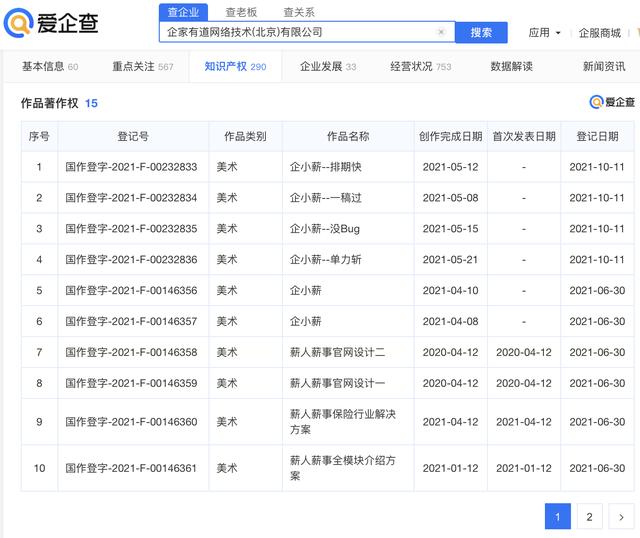Click the 登记号 column header

point(133,136)
